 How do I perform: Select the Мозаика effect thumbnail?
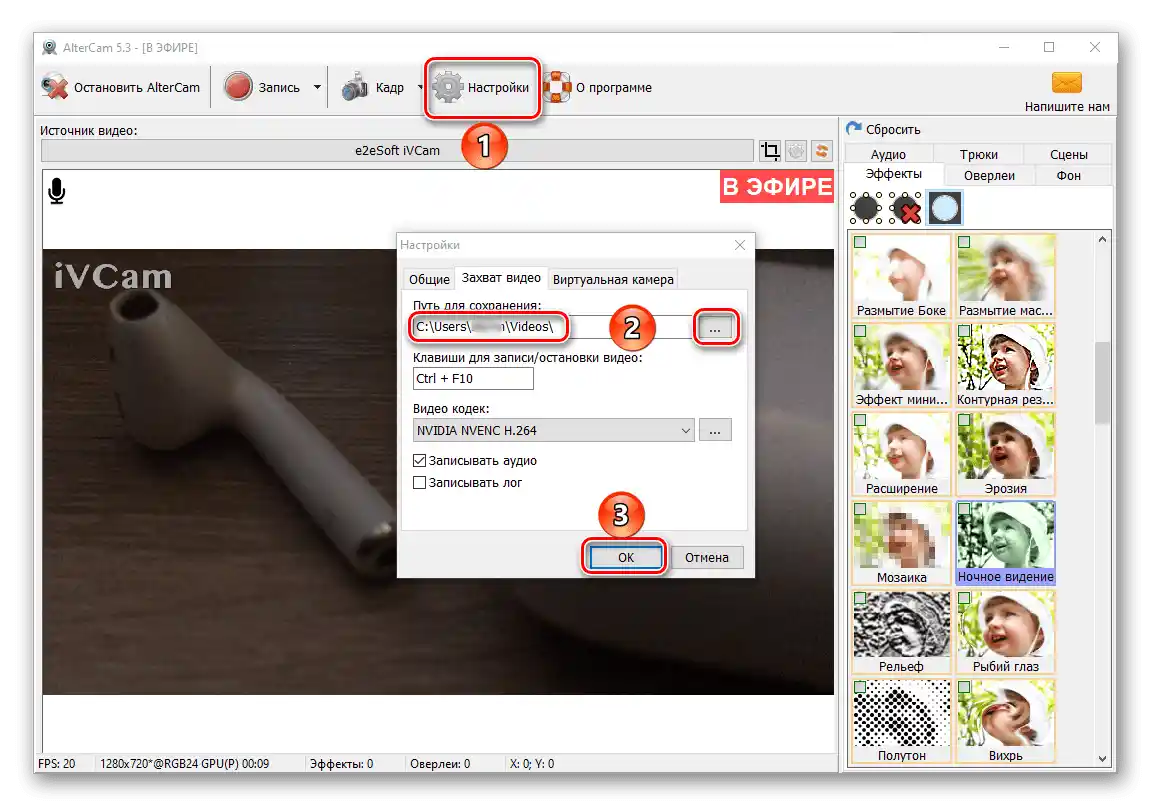point(902,542)
